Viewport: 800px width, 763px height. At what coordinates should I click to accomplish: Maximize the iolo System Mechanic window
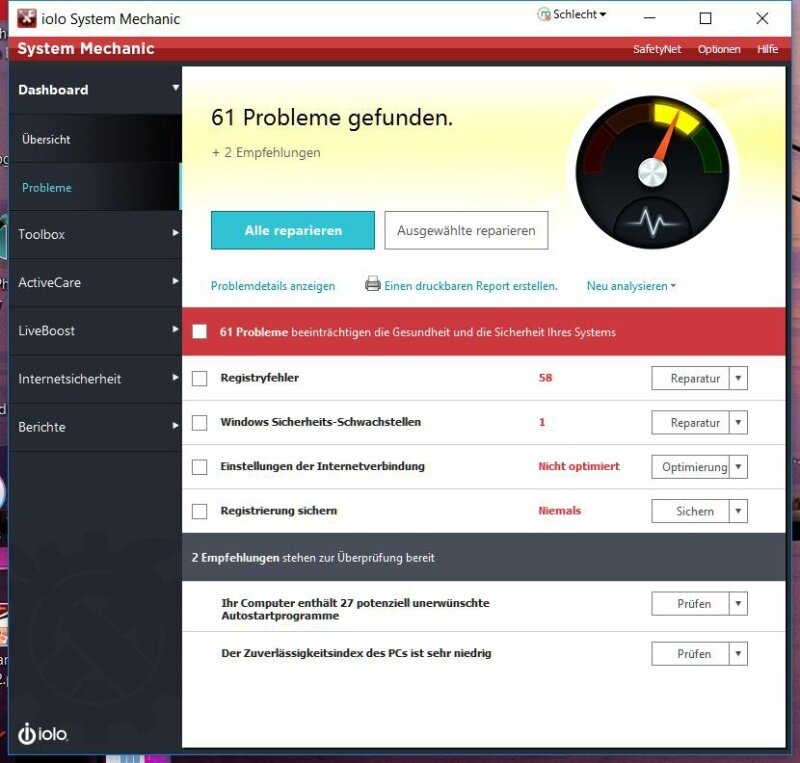705,18
